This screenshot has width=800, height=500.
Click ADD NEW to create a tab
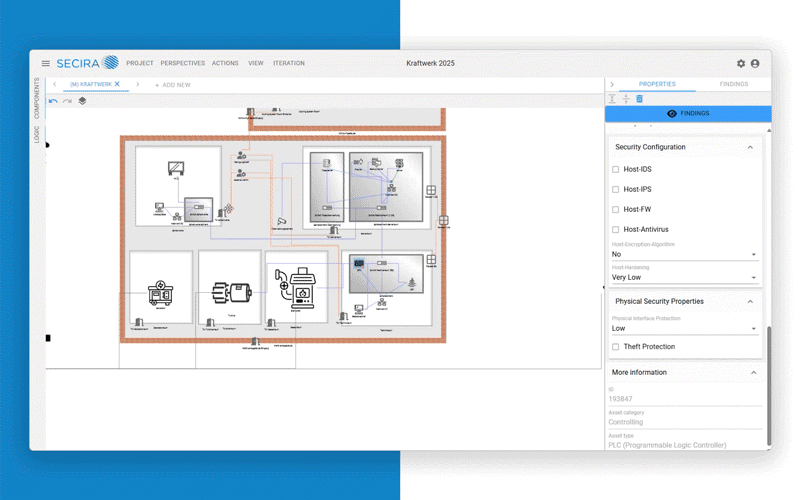coord(172,85)
